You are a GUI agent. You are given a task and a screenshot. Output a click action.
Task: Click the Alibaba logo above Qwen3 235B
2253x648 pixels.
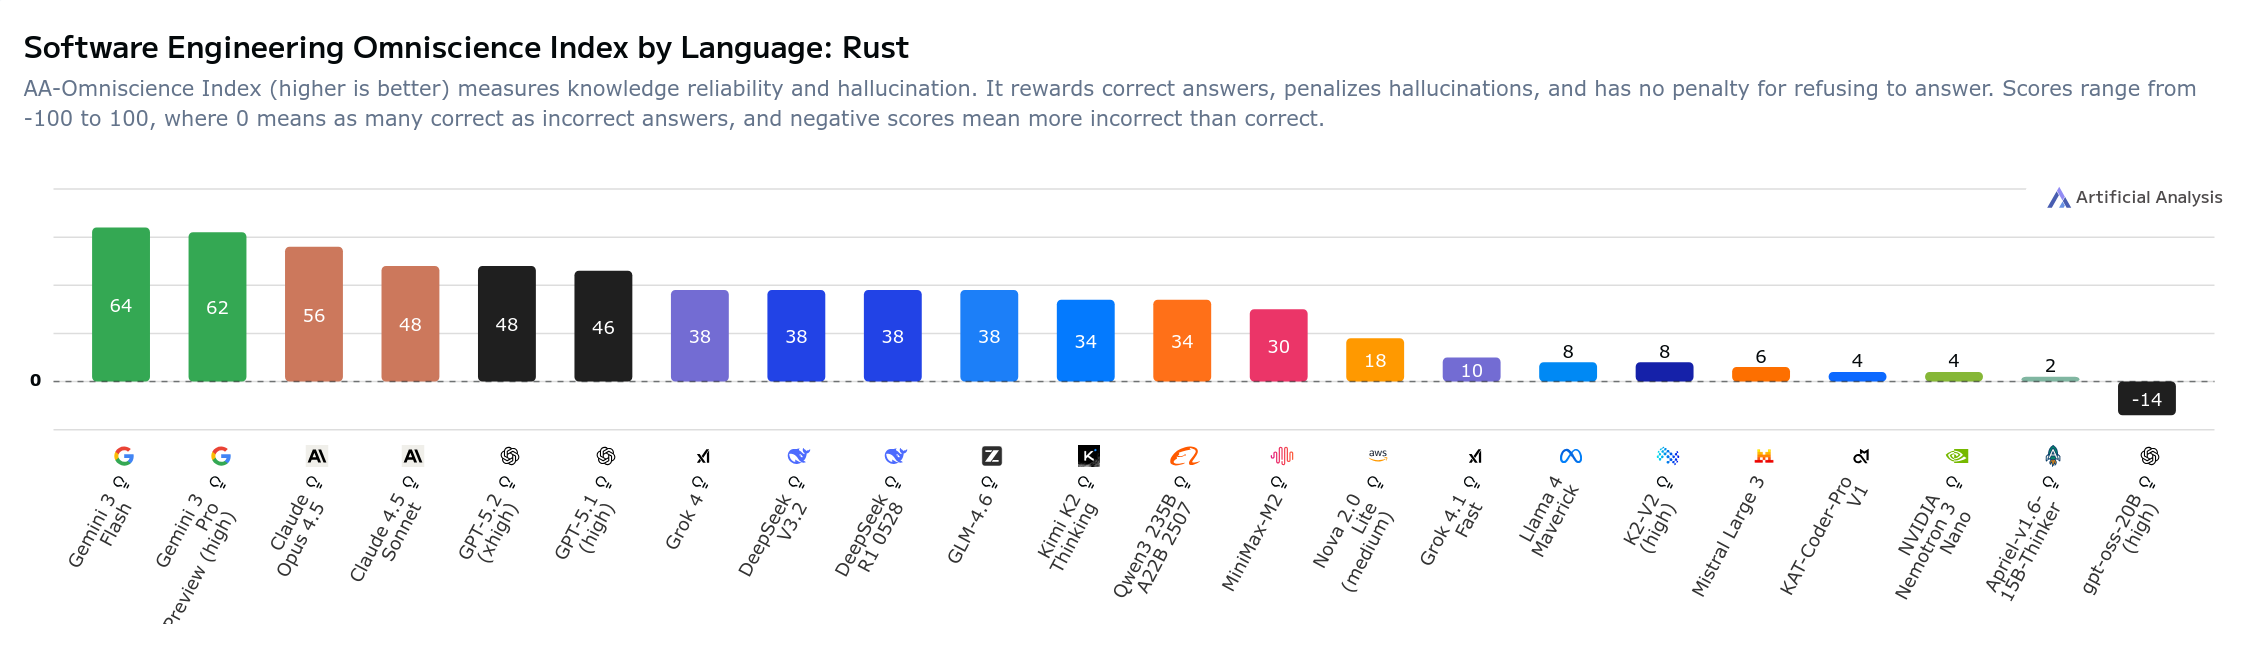[x=1184, y=456]
